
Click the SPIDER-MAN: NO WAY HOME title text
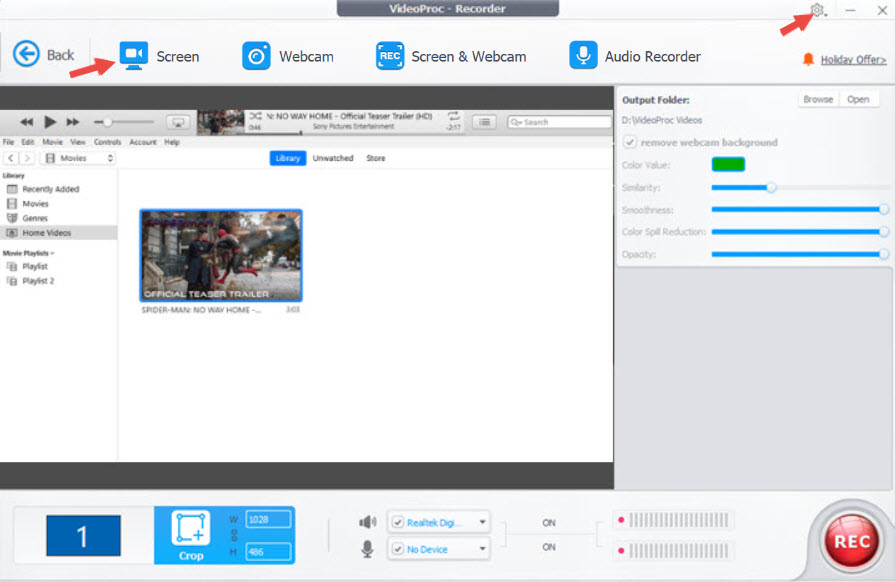click(201, 310)
